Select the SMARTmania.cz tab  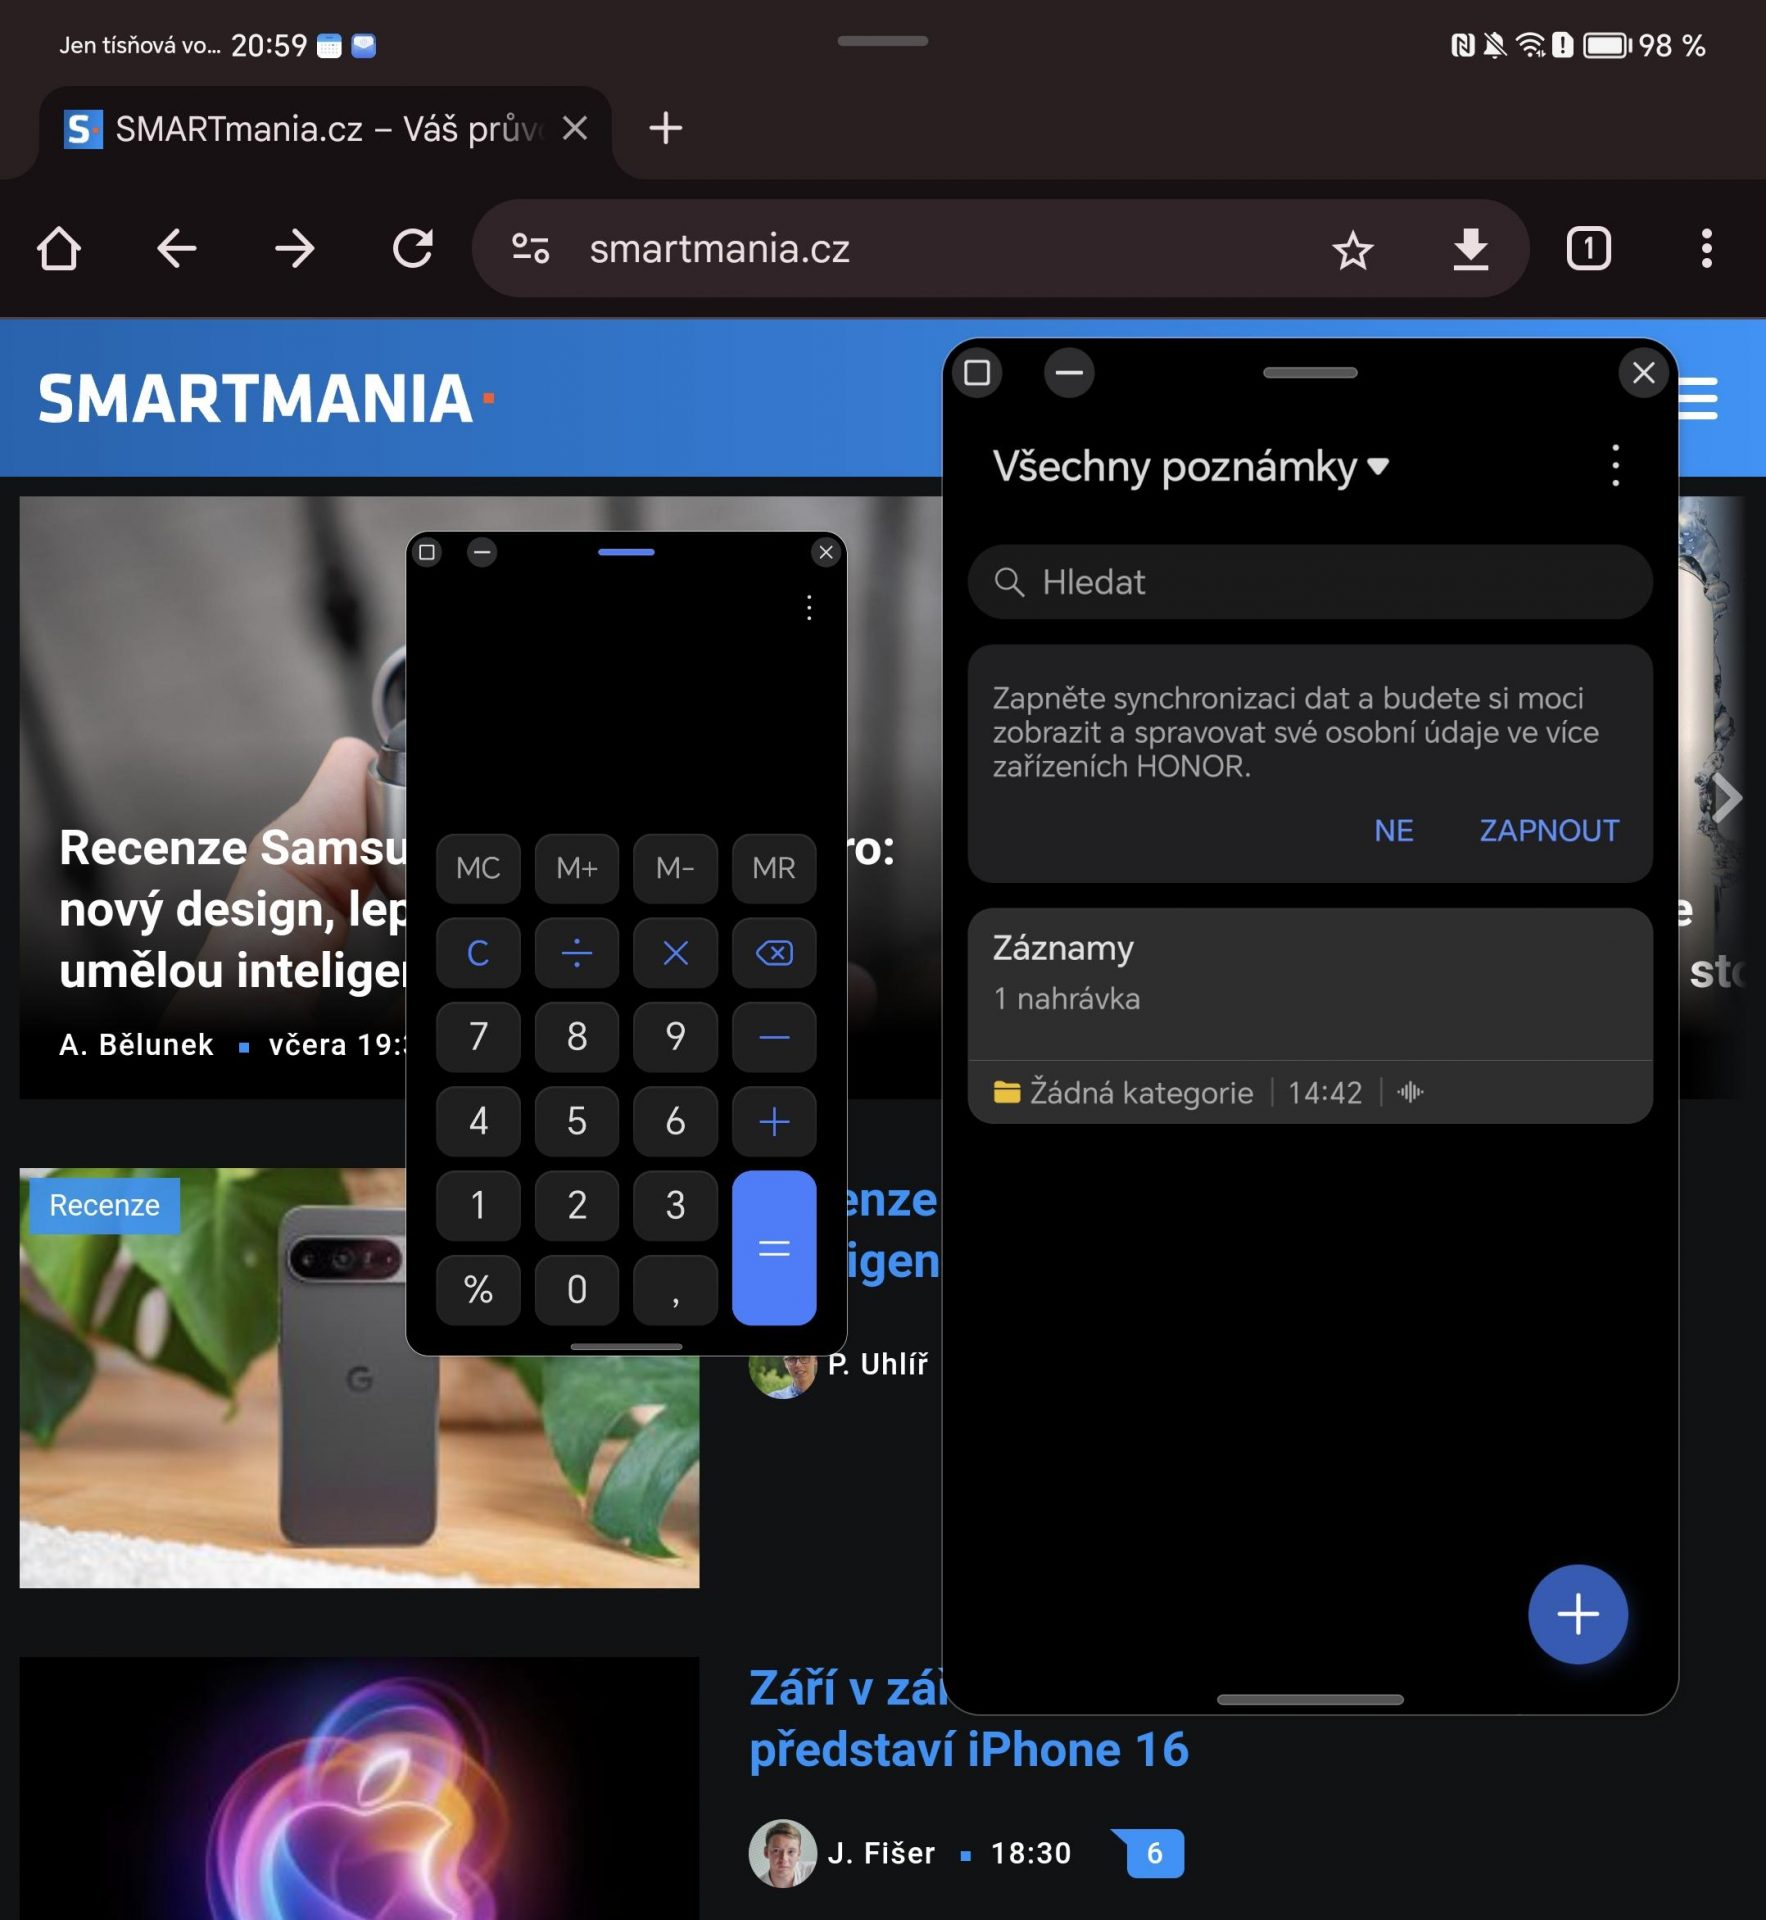coord(325,130)
